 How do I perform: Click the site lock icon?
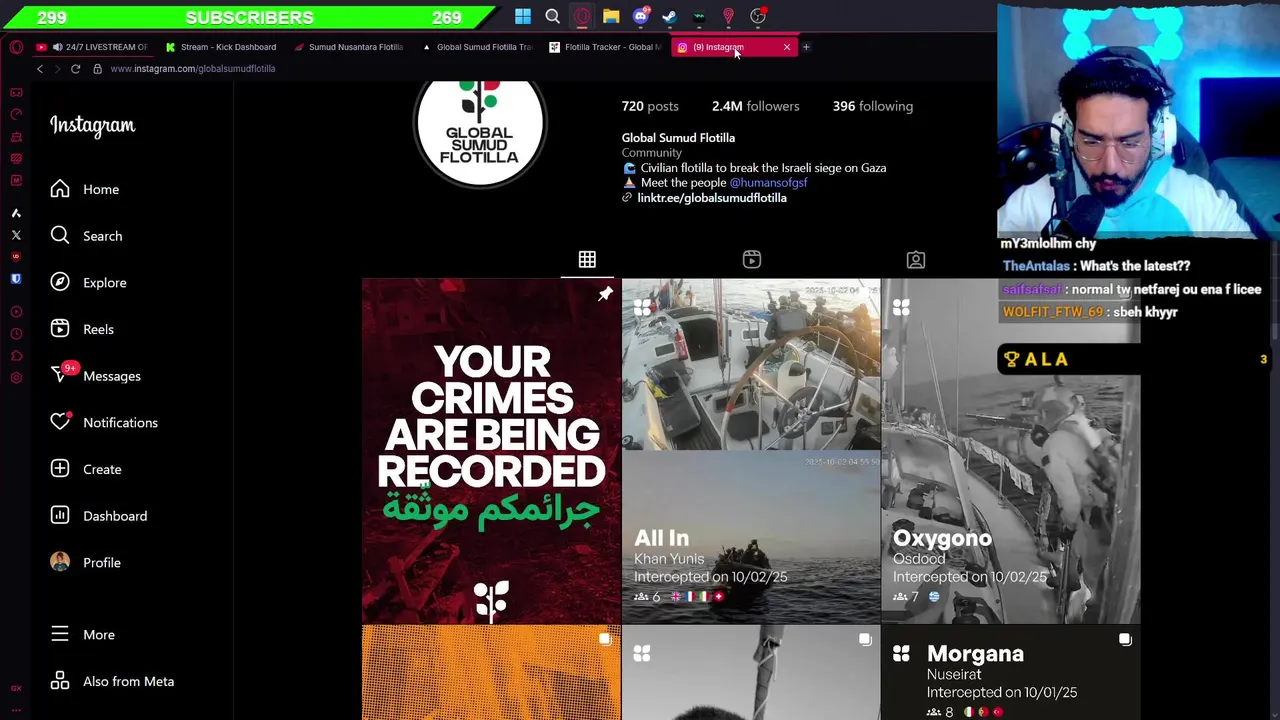tap(97, 69)
